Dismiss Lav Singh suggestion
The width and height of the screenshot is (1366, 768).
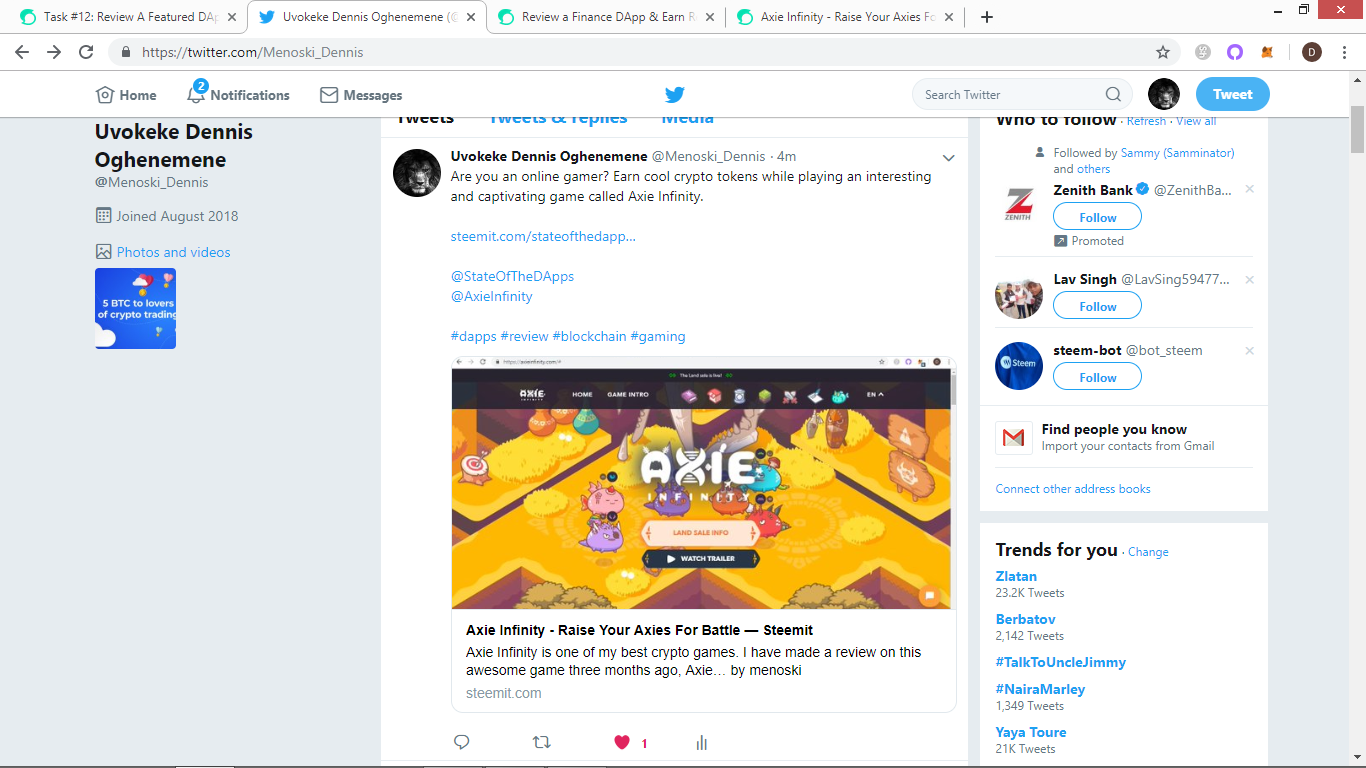[1249, 279]
